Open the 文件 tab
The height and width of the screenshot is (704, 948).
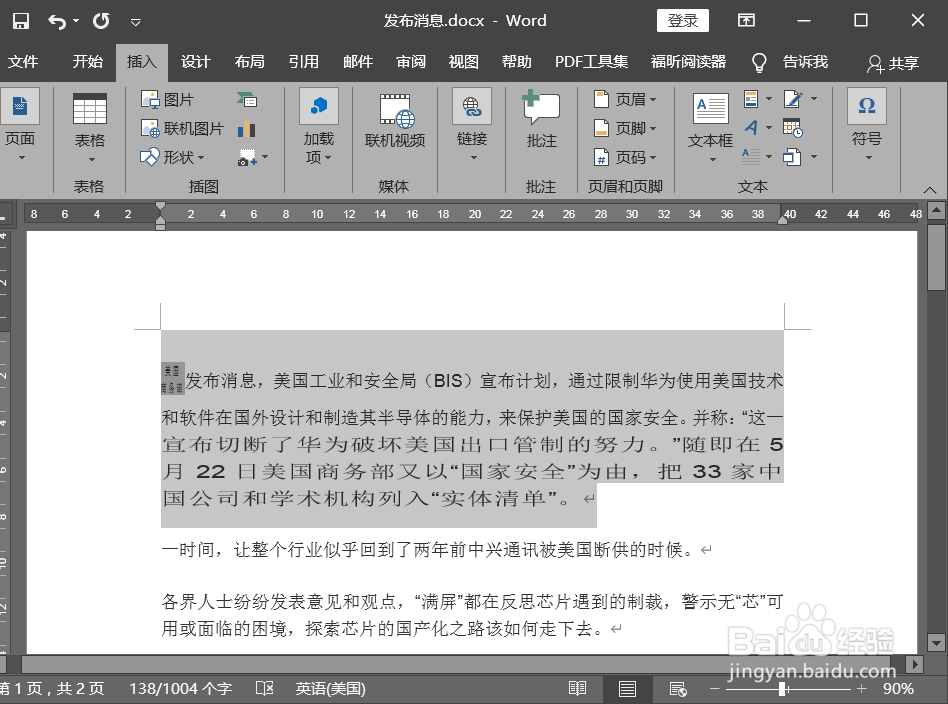pos(23,62)
